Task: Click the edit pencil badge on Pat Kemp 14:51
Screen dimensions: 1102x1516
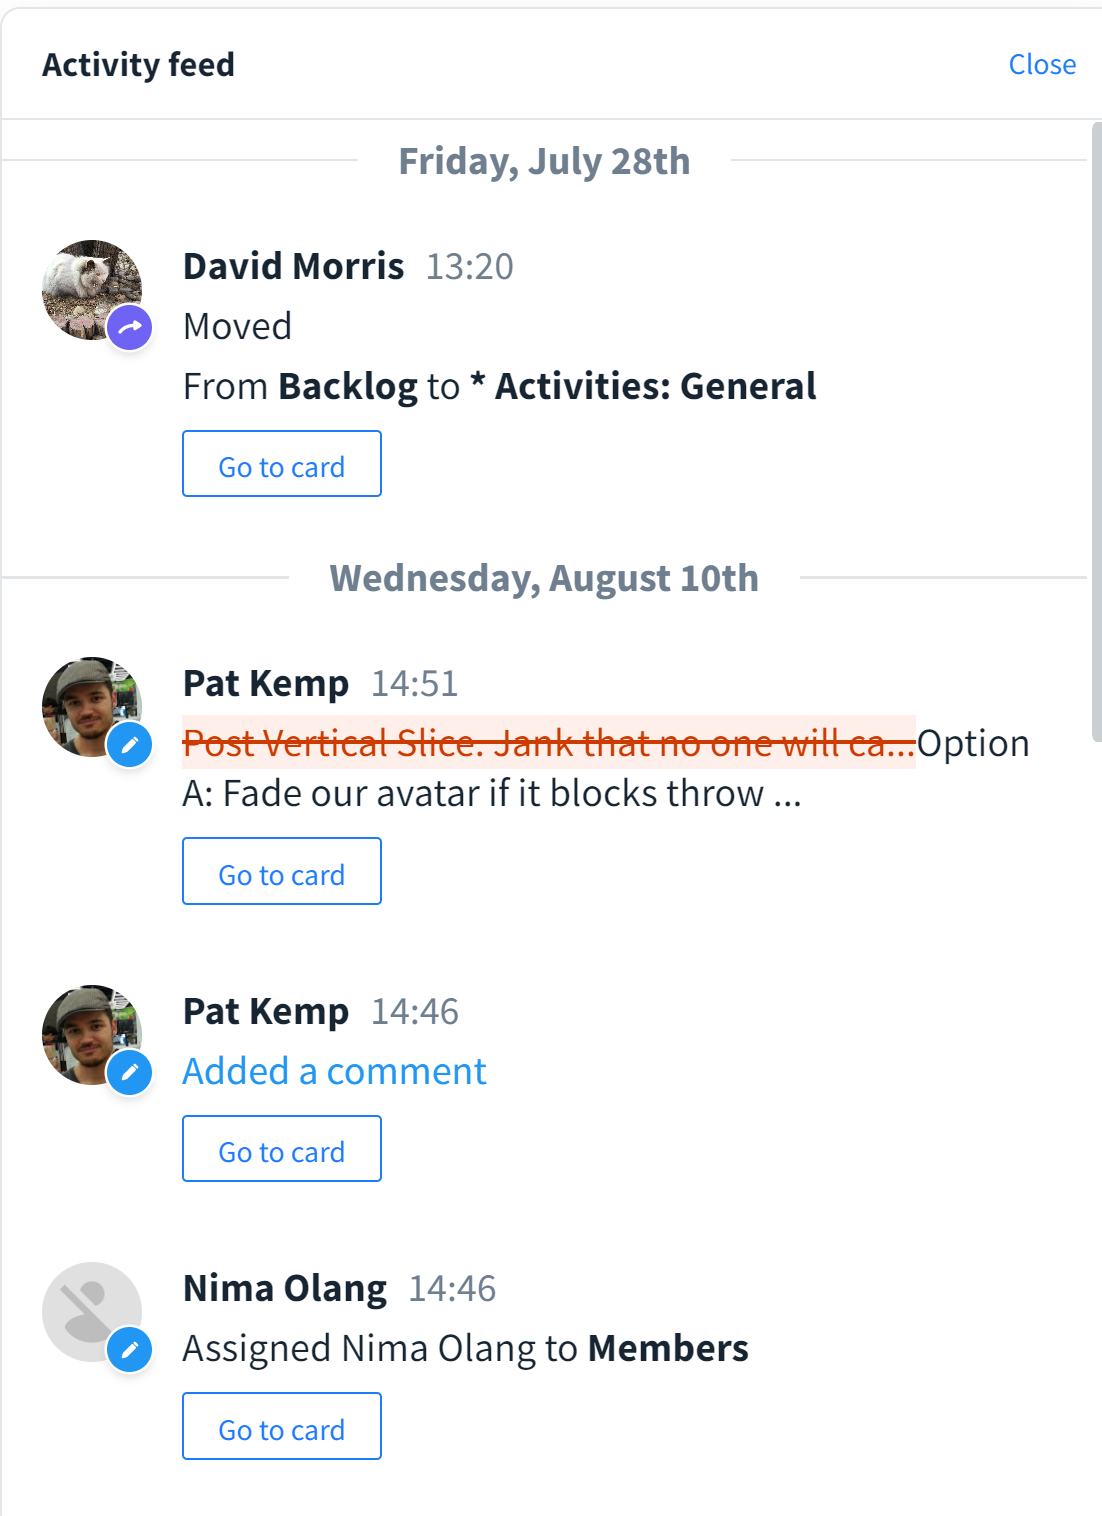Action: click(x=130, y=745)
